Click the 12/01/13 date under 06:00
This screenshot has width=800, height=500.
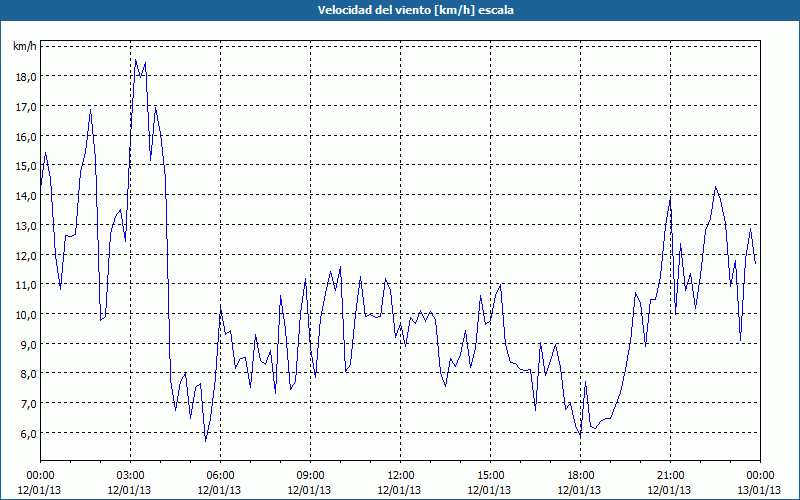(219, 490)
